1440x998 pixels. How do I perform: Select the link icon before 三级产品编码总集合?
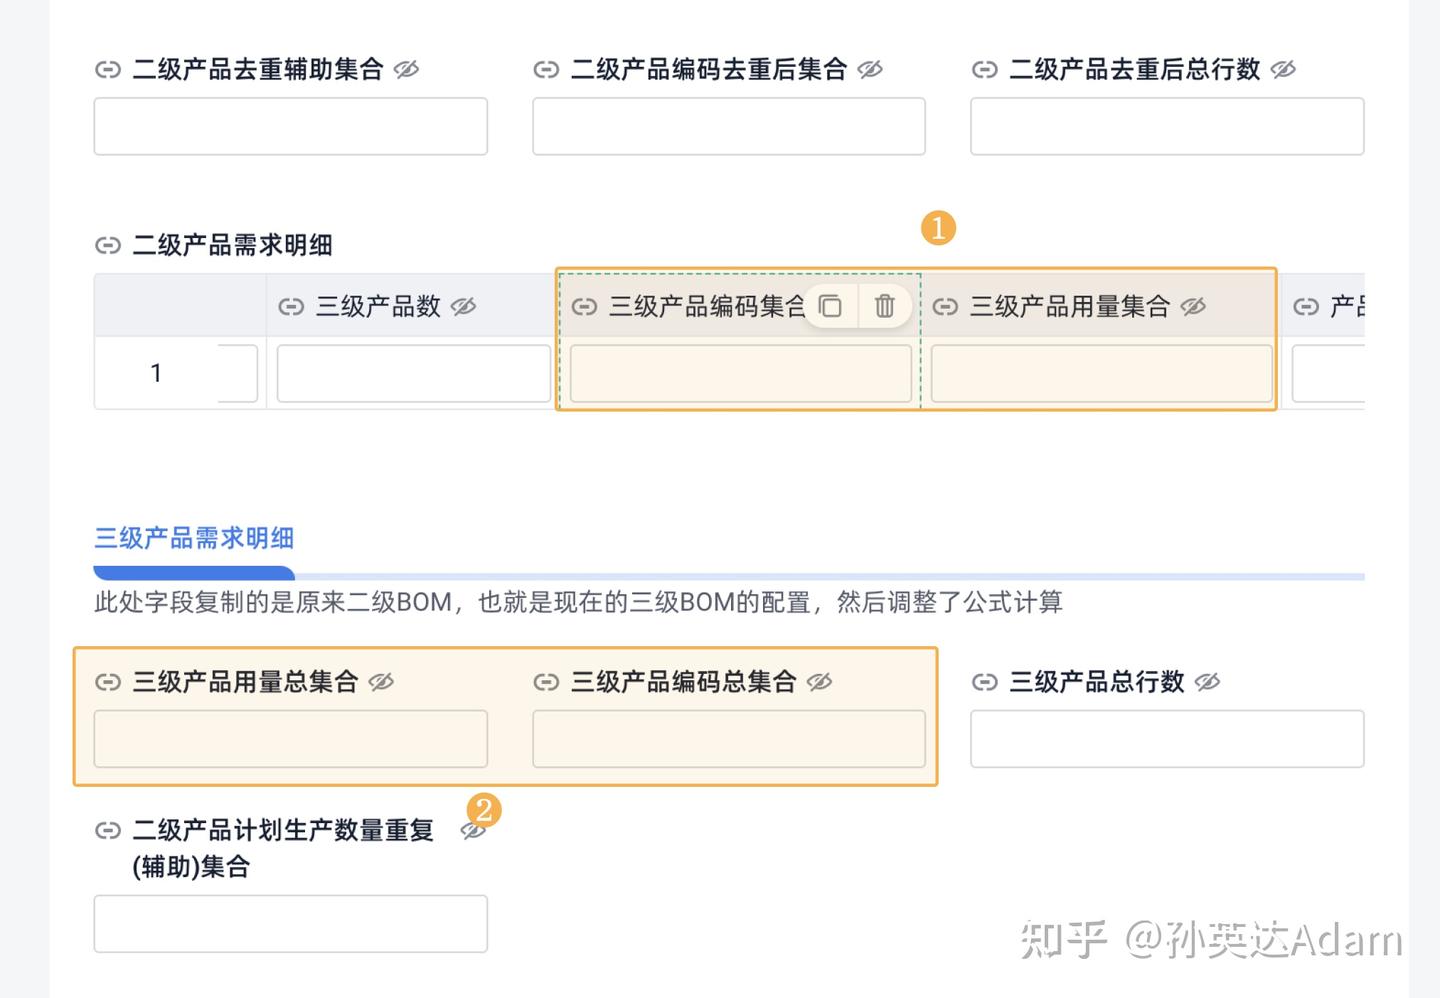point(548,681)
